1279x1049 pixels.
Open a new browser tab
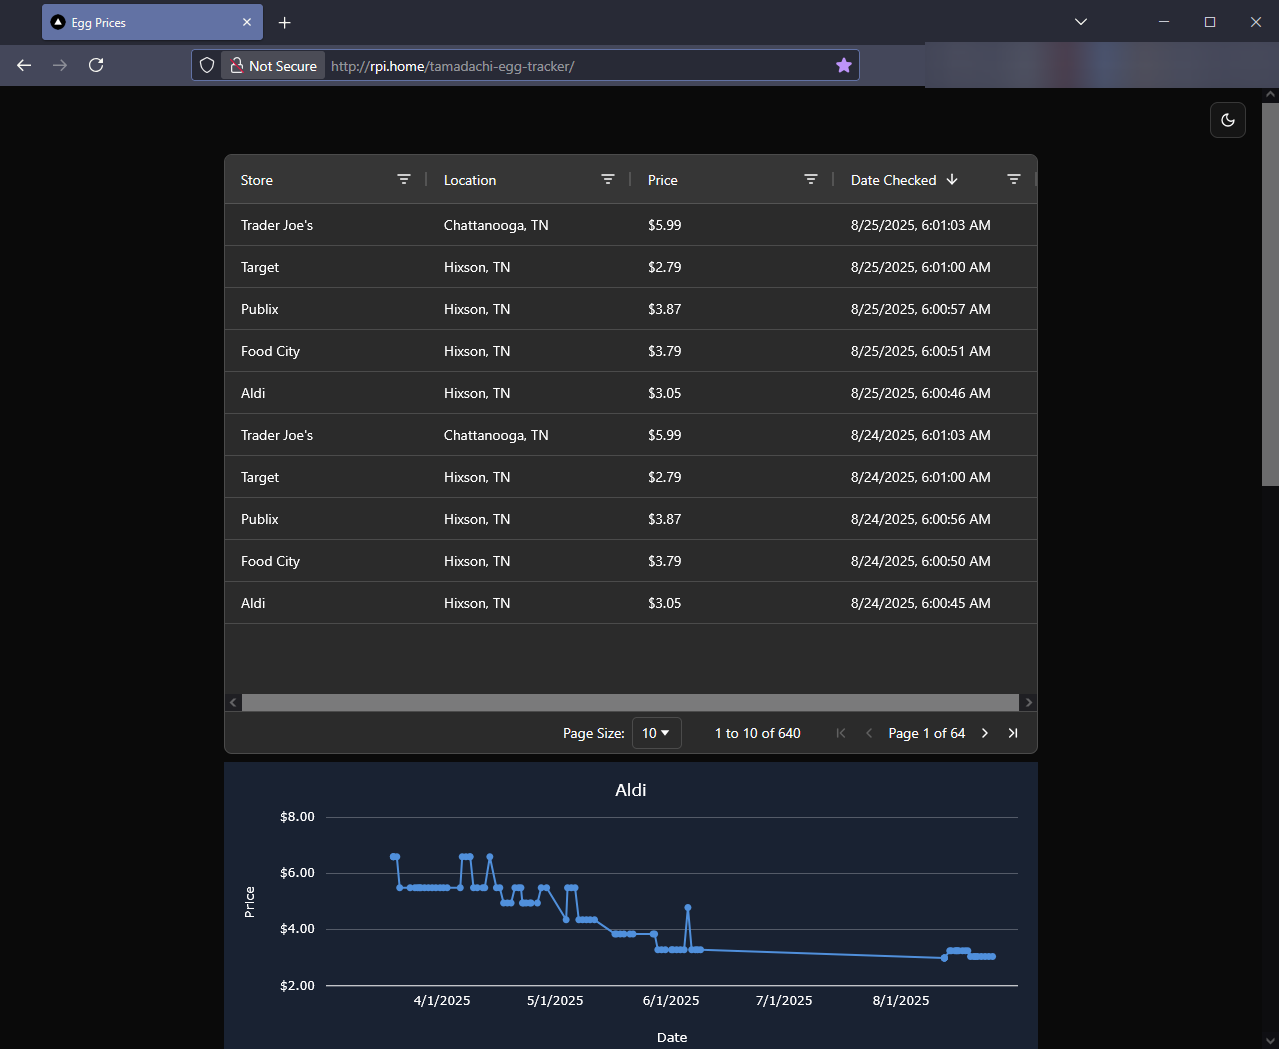point(285,22)
